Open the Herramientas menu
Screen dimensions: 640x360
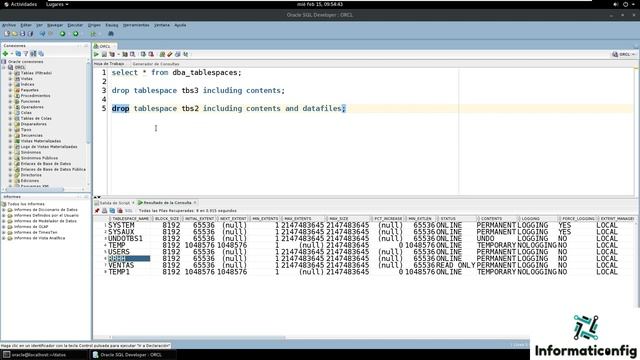136,25
